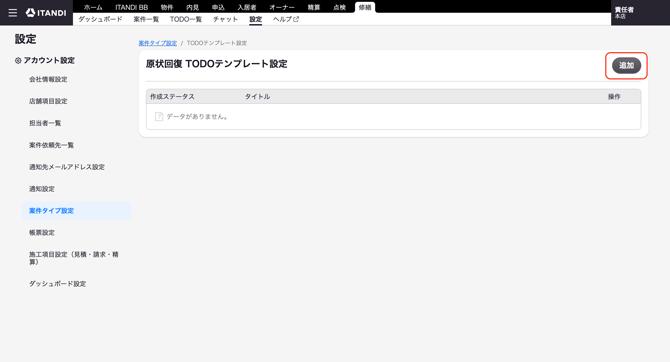Open 担当者一覧 in sidebar
The height and width of the screenshot is (362, 670).
pos(45,123)
